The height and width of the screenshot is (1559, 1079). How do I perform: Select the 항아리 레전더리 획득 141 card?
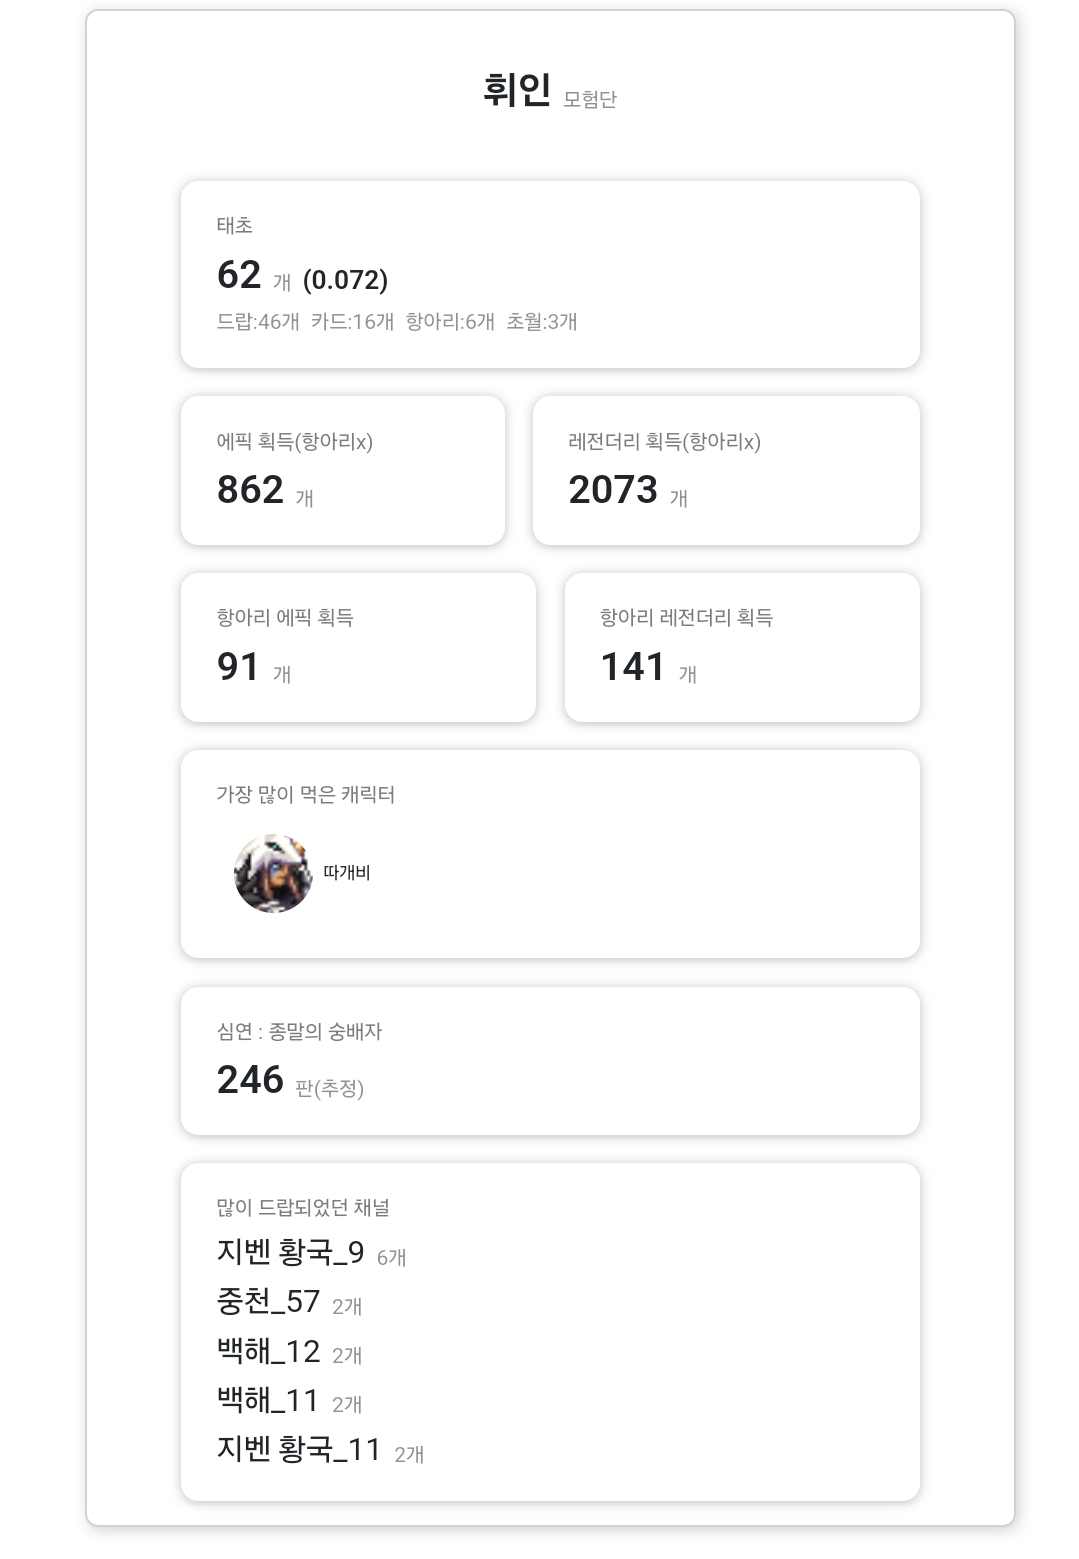pyautogui.click(x=742, y=647)
